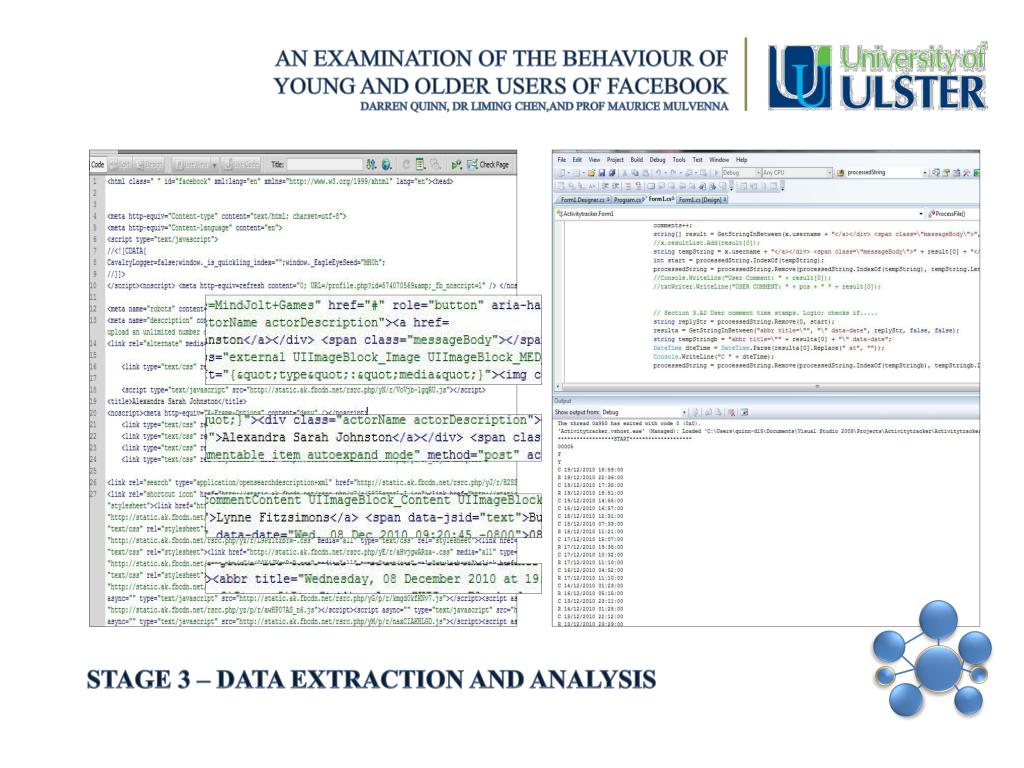Switch to Code view in Dreamweaver toolbar
1024x768 pixels.
[98, 165]
